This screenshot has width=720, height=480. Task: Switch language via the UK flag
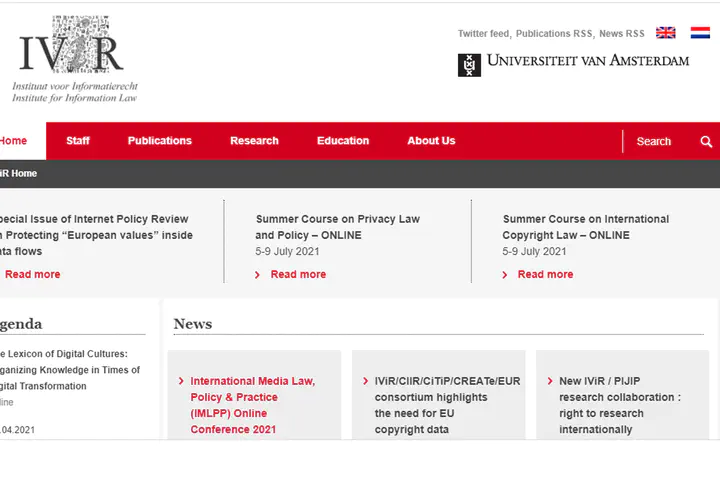(665, 33)
